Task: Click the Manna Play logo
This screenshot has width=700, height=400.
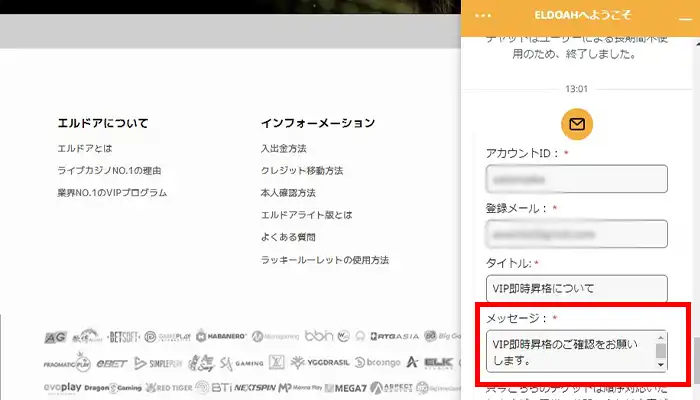Action: point(300,388)
